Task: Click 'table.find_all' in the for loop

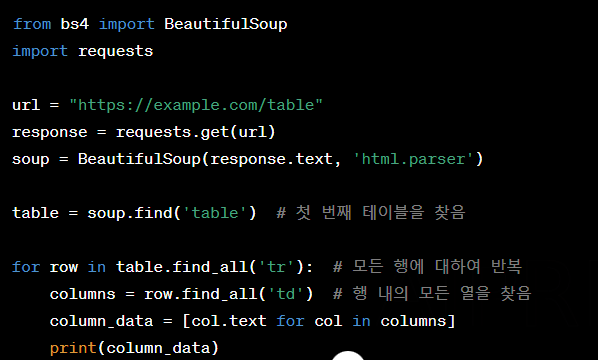Action: pyautogui.click(x=182, y=267)
